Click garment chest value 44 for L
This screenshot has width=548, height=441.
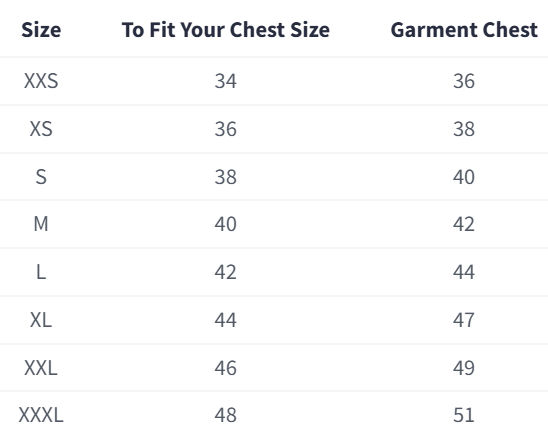point(464,272)
